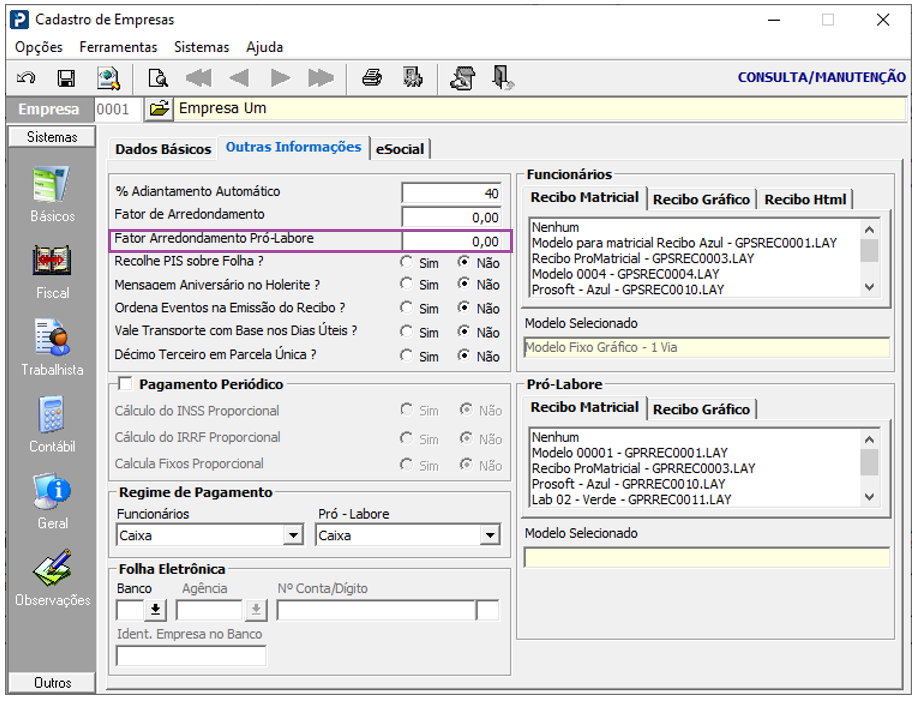This screenshot has width=917, height=704.
Task: Click the Outros button at sidebar bottom
Action: click(x=52, y=683)
